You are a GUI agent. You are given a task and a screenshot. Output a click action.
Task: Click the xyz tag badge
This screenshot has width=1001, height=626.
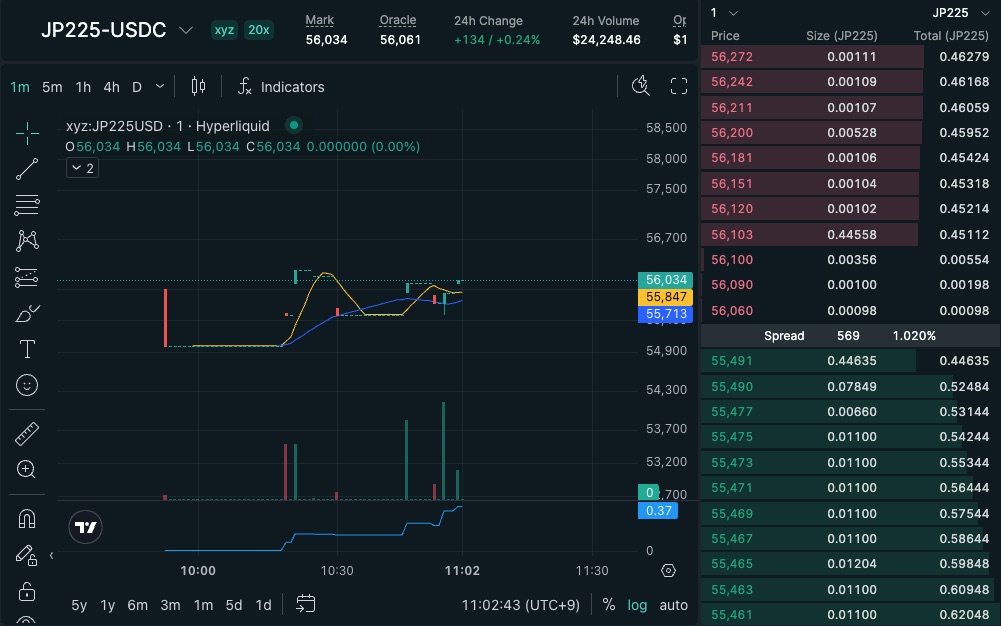224,30
